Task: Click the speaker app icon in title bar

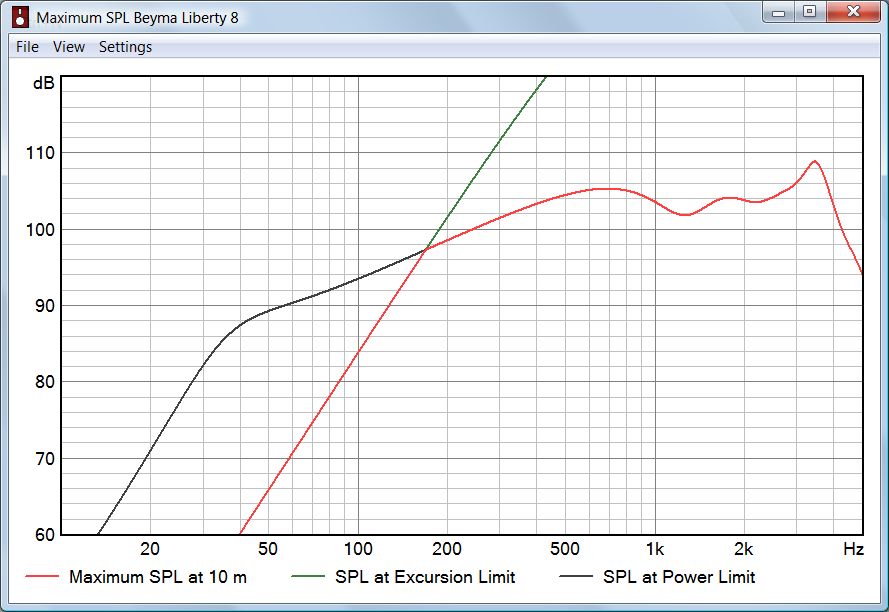Action: click(20, 17)
